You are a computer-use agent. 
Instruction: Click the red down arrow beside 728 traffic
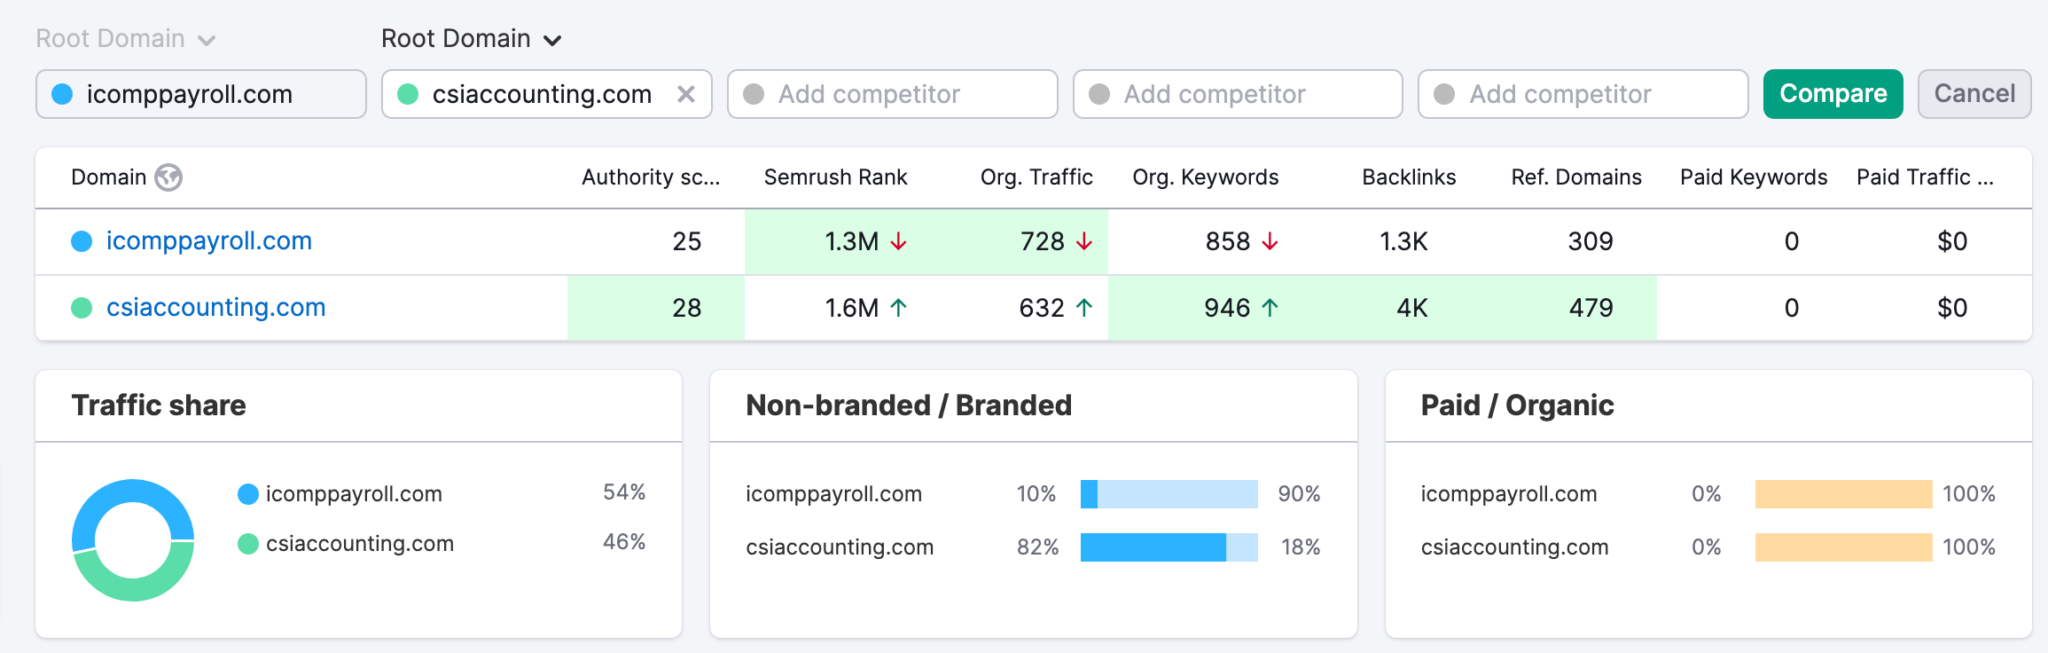click(x=1084, y=241)
